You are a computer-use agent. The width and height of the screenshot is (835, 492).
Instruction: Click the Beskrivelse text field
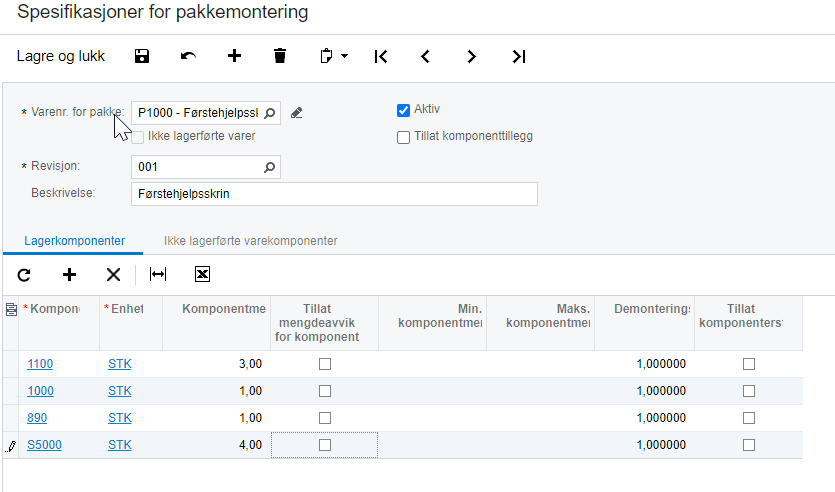click(x=334, y=194)
